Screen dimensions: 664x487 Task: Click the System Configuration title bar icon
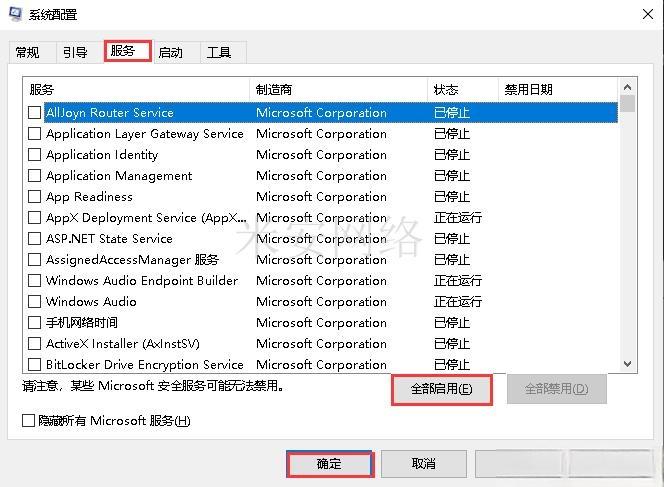15,15
